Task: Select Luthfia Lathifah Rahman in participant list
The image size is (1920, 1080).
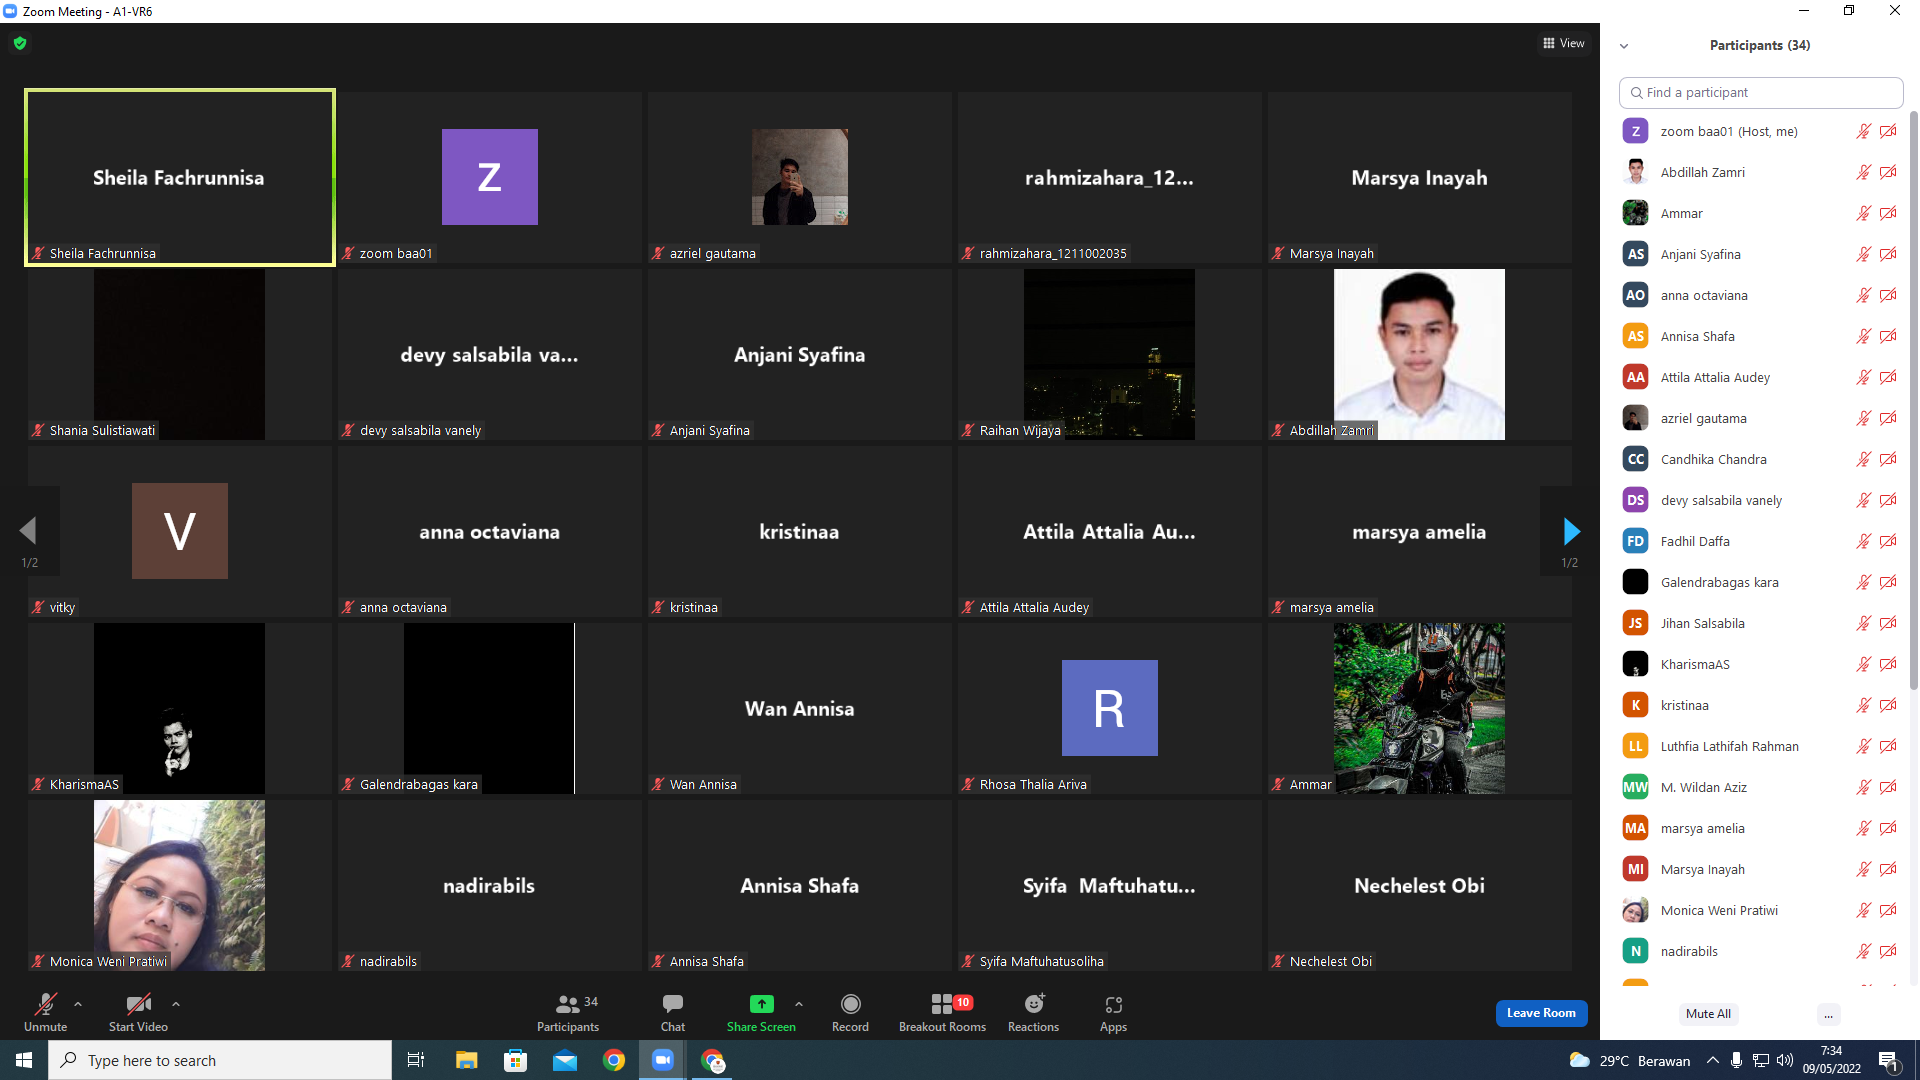Action: (1760, 746)
